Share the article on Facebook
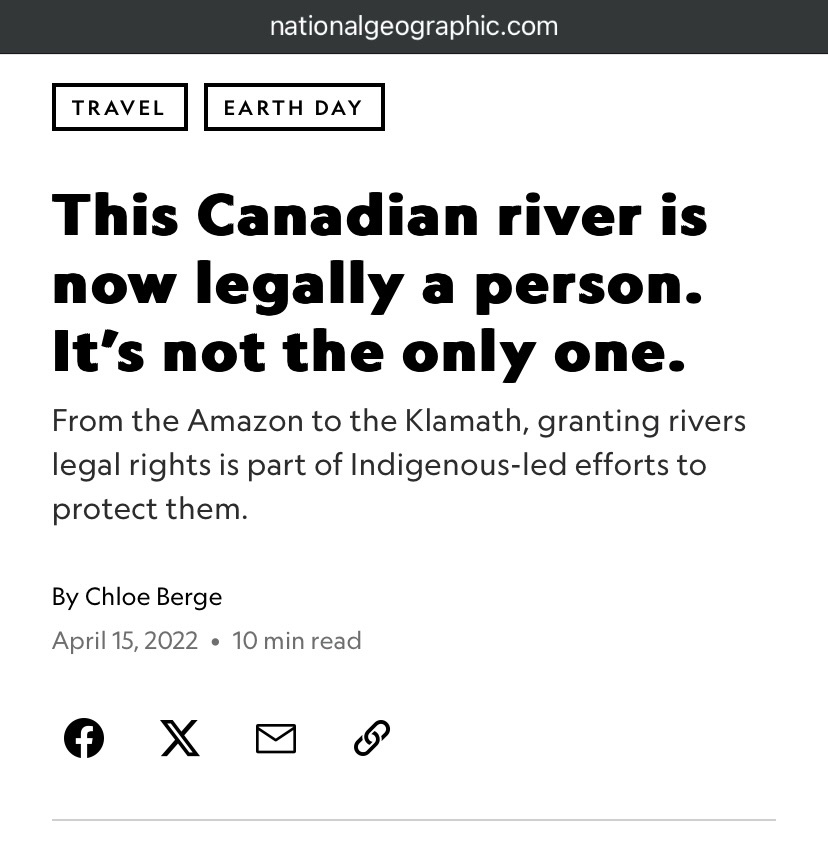Image resolution: width=828 pixels, height=866 pixels. pos(84,738)
